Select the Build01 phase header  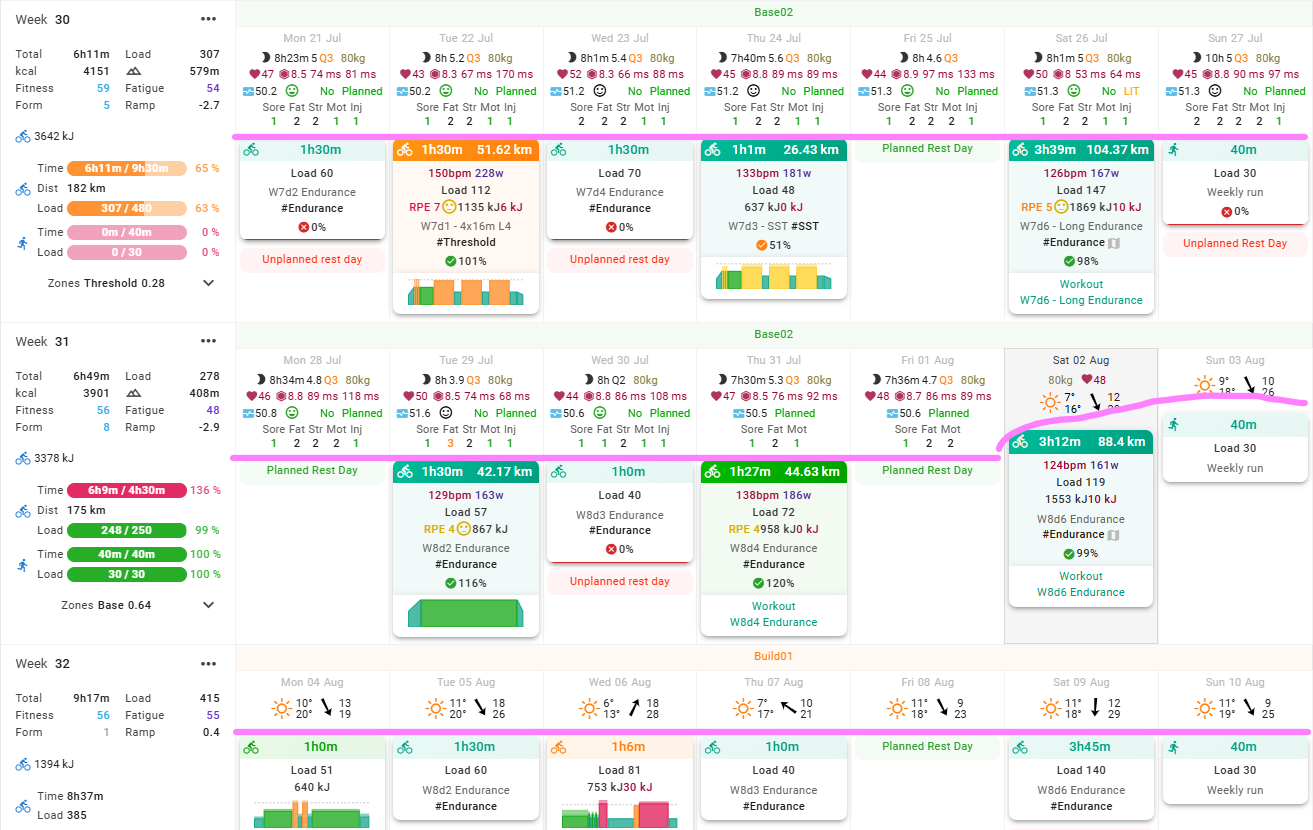click(773, 656)
